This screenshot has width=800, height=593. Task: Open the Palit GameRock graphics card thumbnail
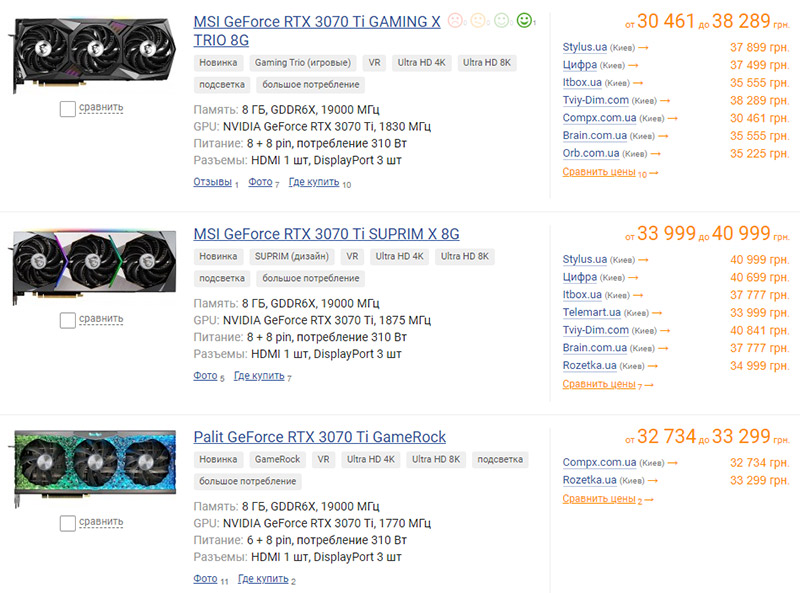coord(94,467)
